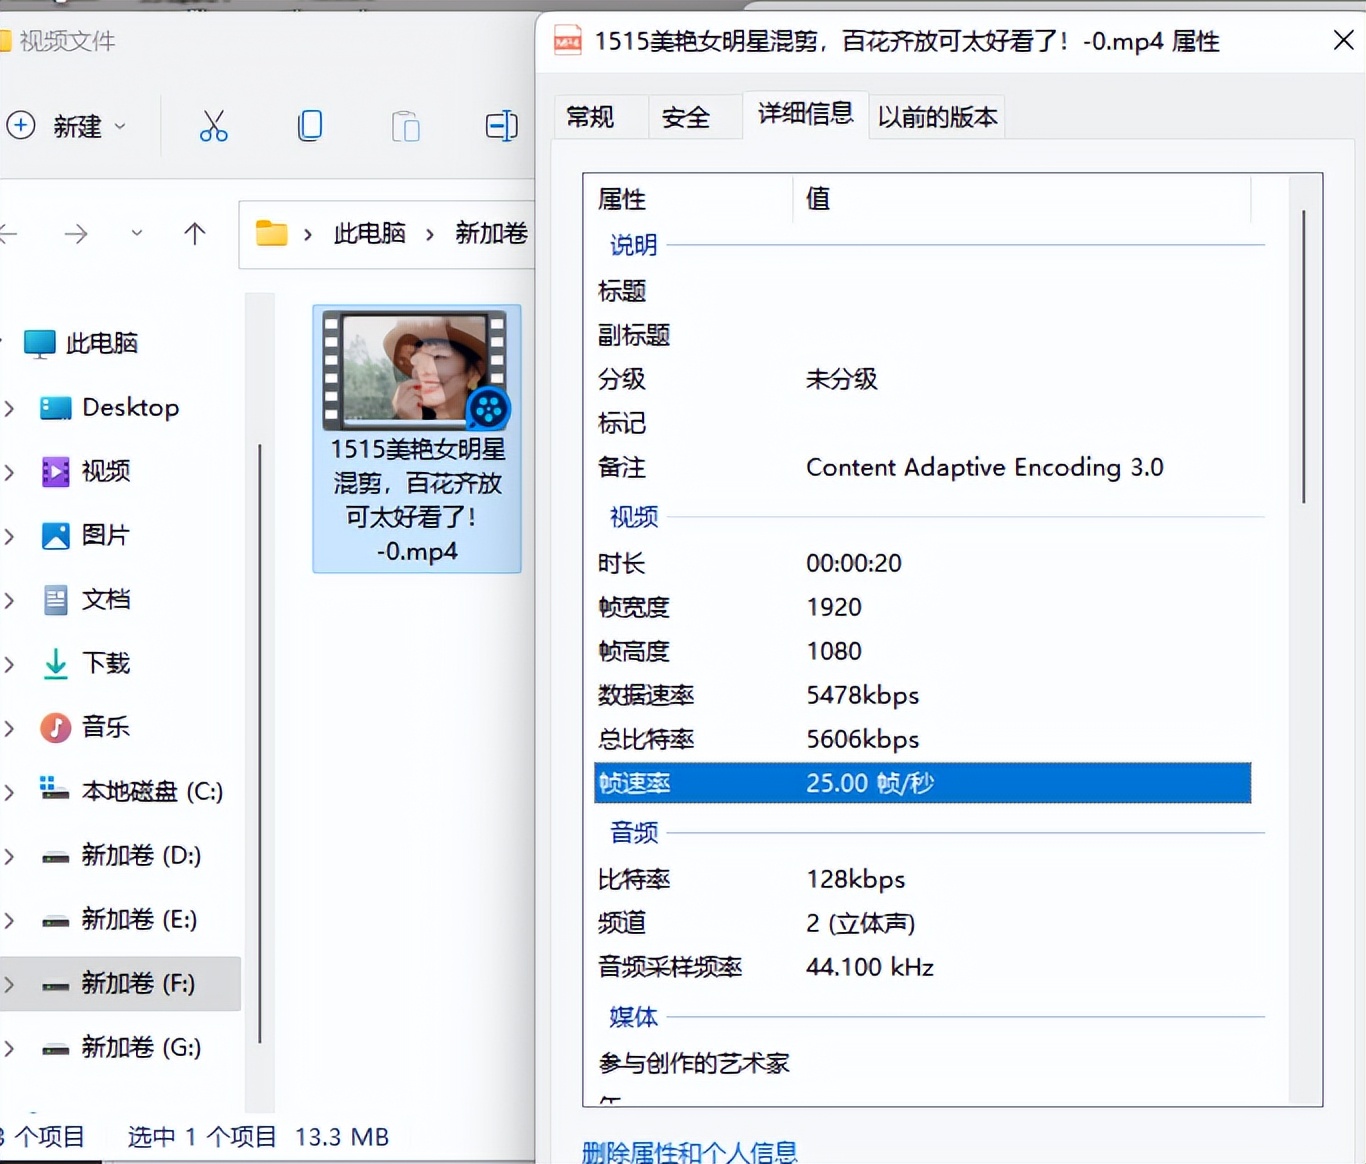The image size is (1366, 1164).
Task: Click the Cut icon in the toolbar
Action: (x=213, y=125)
